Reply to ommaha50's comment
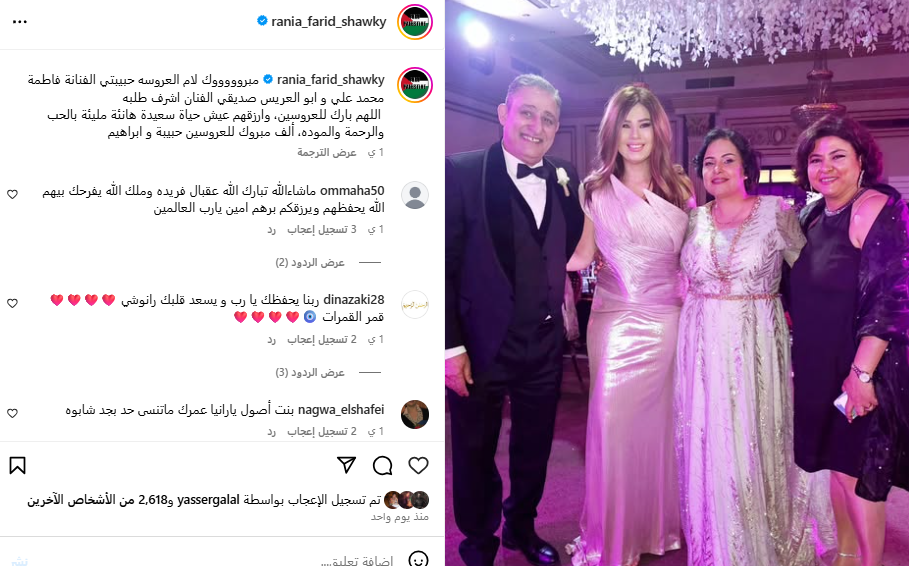The width and height of the screenshot is (909, 566). [271, 230]
